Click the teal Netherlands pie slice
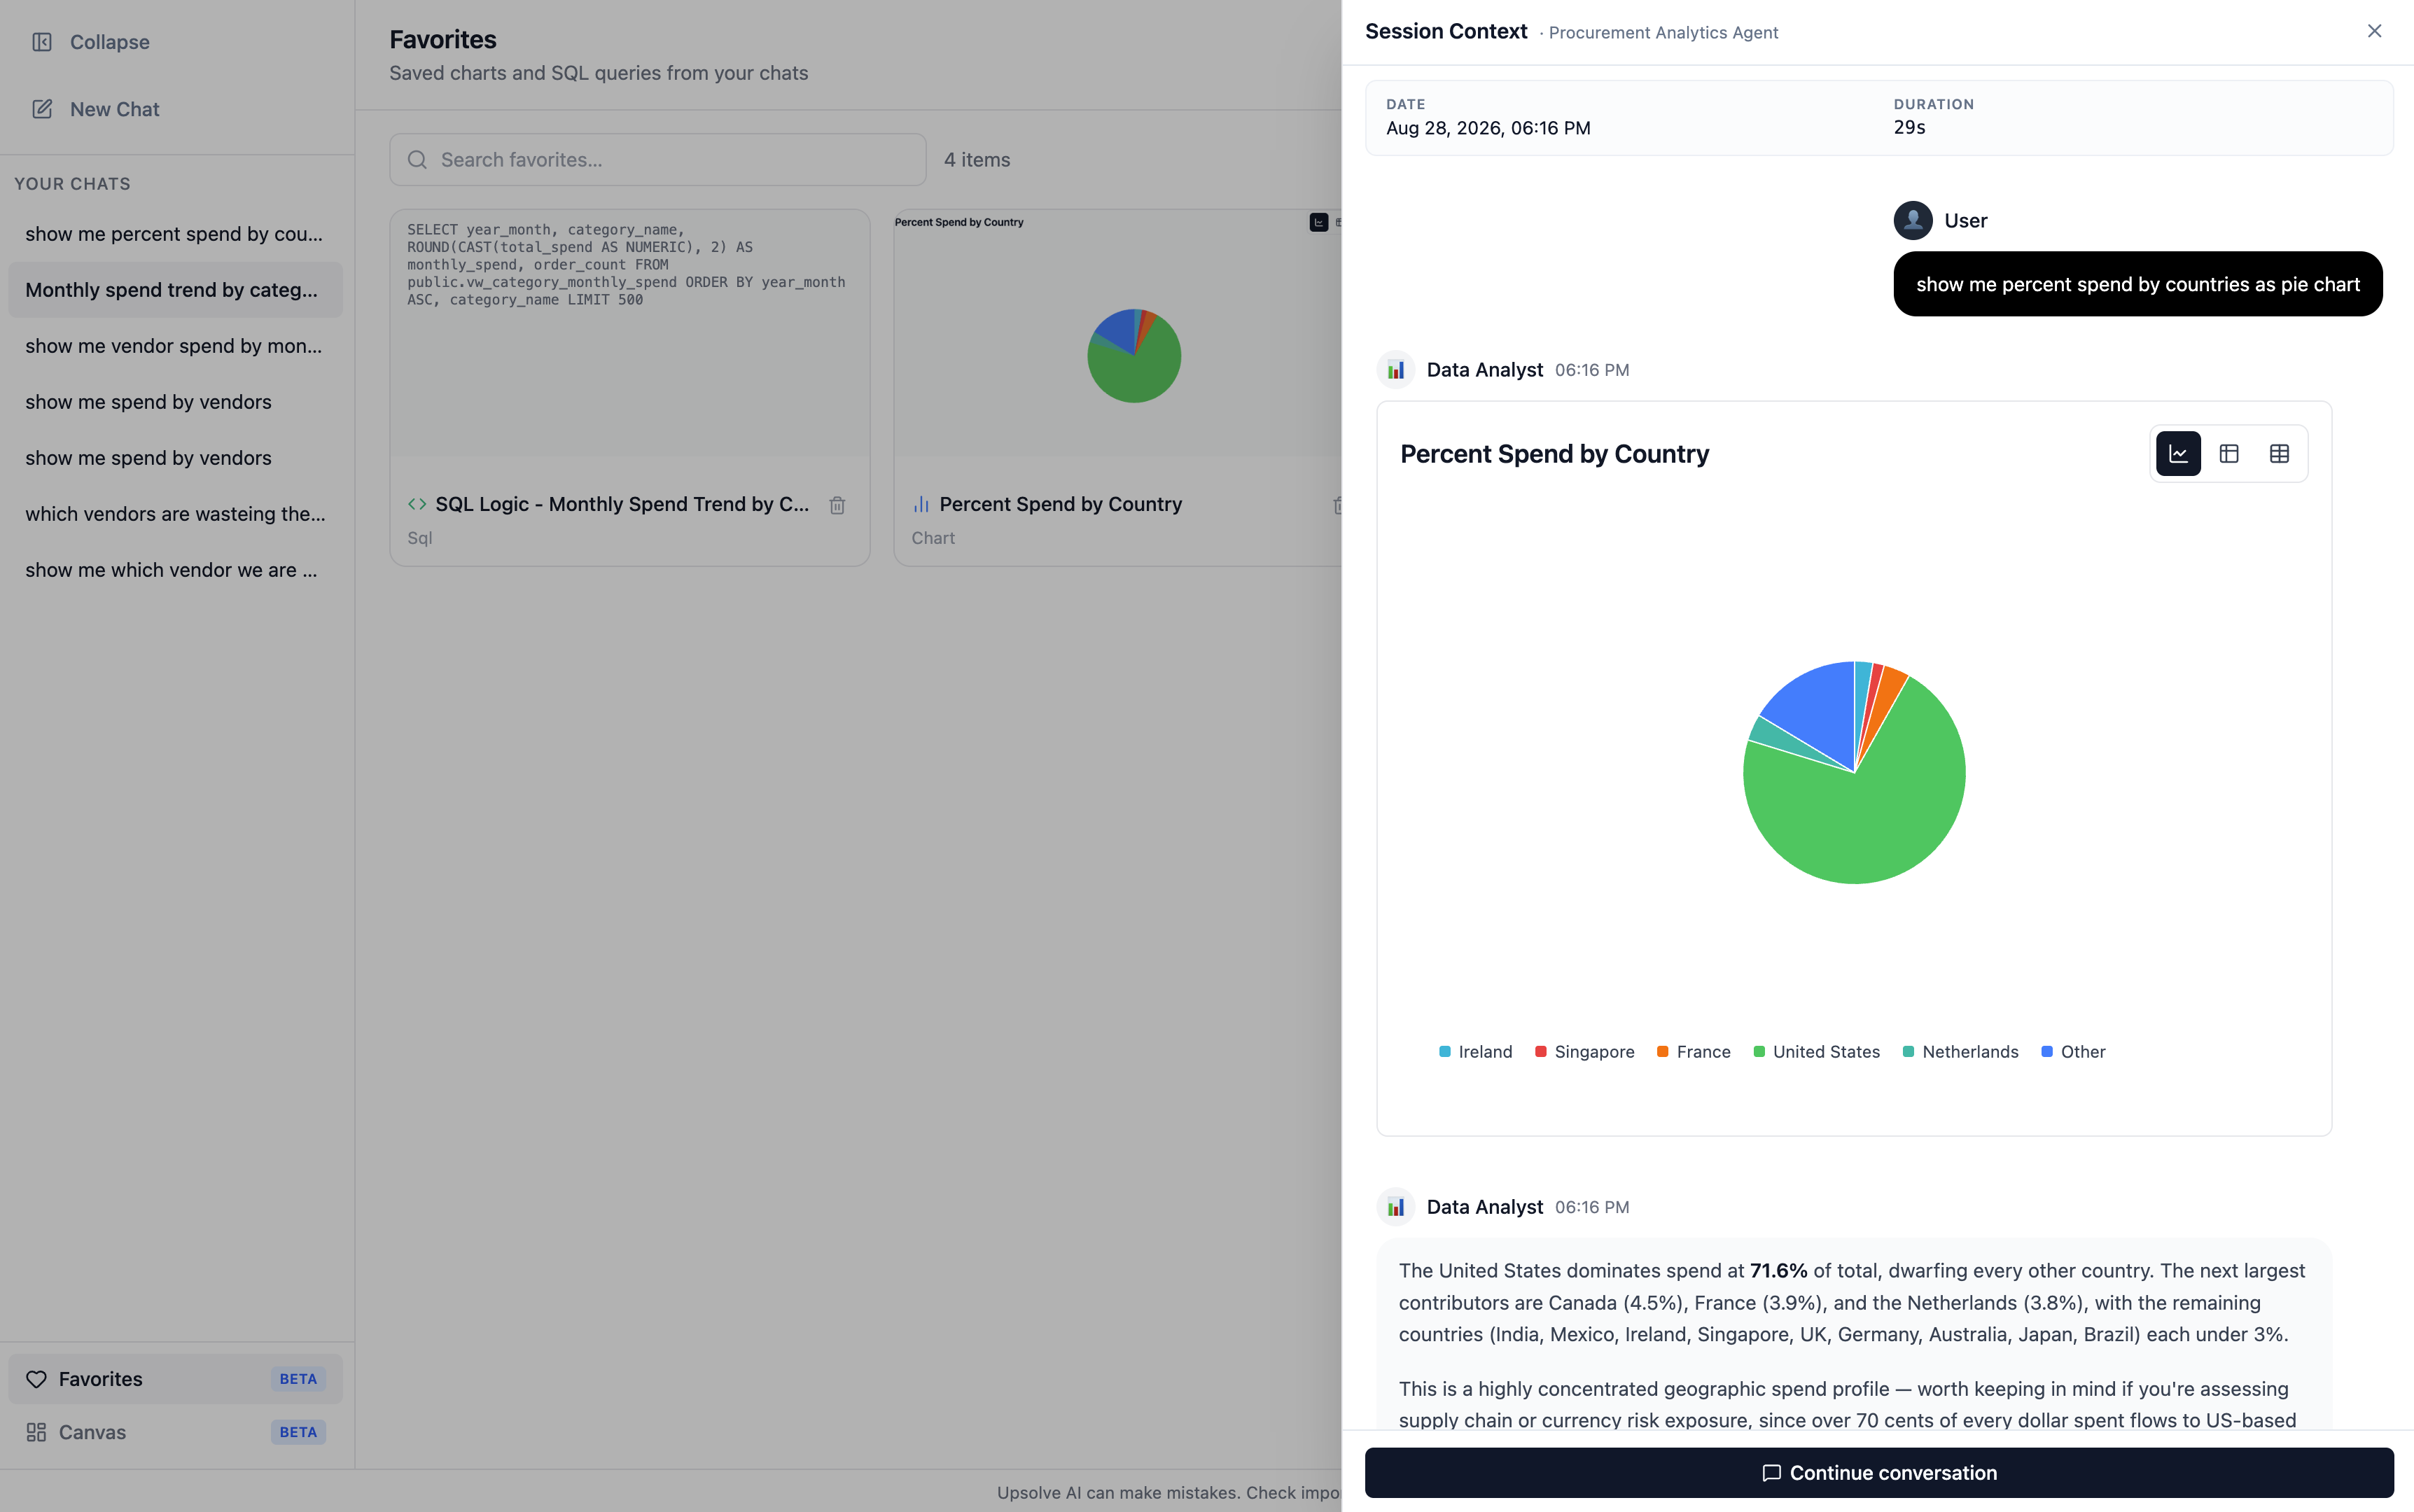This screenshot has height=1512, width=2414. click(1775, 735)
